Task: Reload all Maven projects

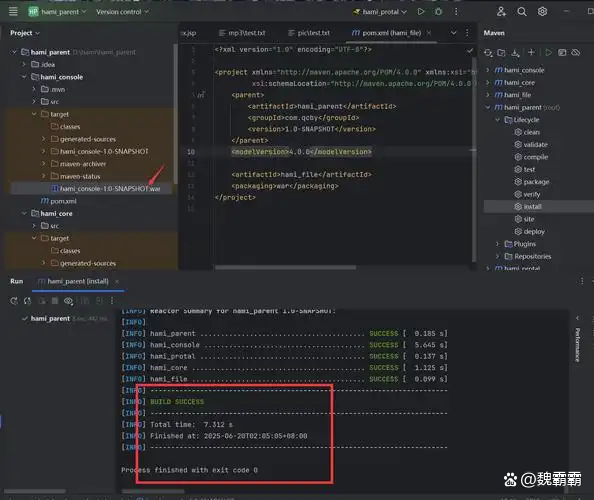Action: tap(488, 53)
